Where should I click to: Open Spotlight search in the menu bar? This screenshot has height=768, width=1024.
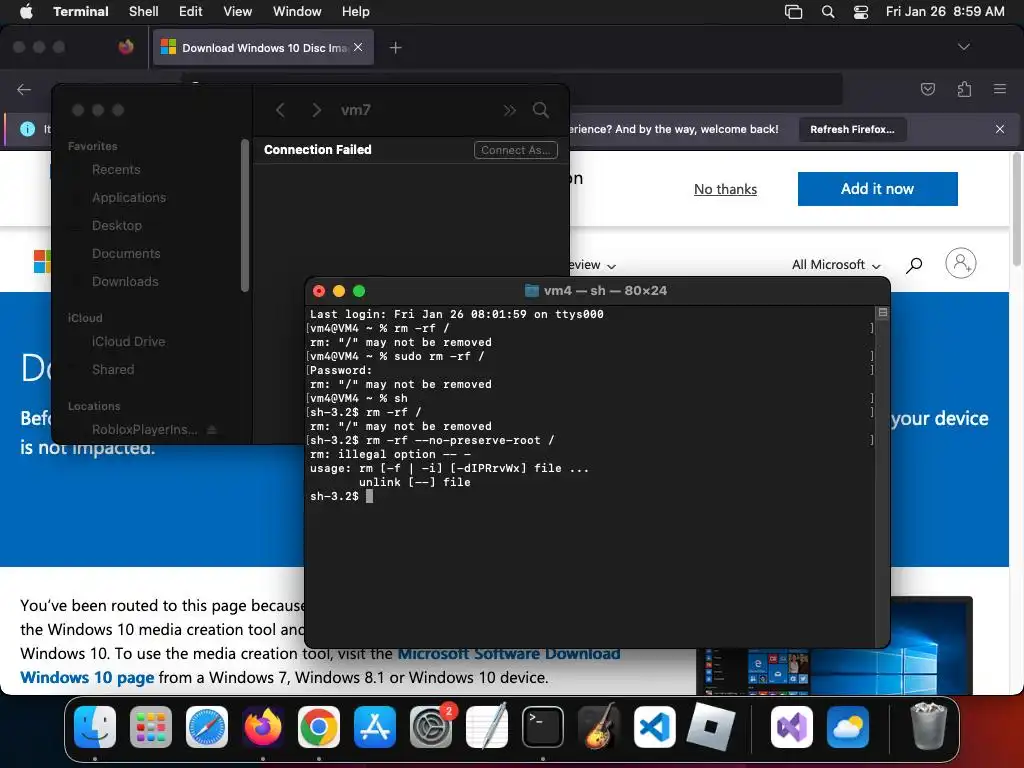point(827,12)
